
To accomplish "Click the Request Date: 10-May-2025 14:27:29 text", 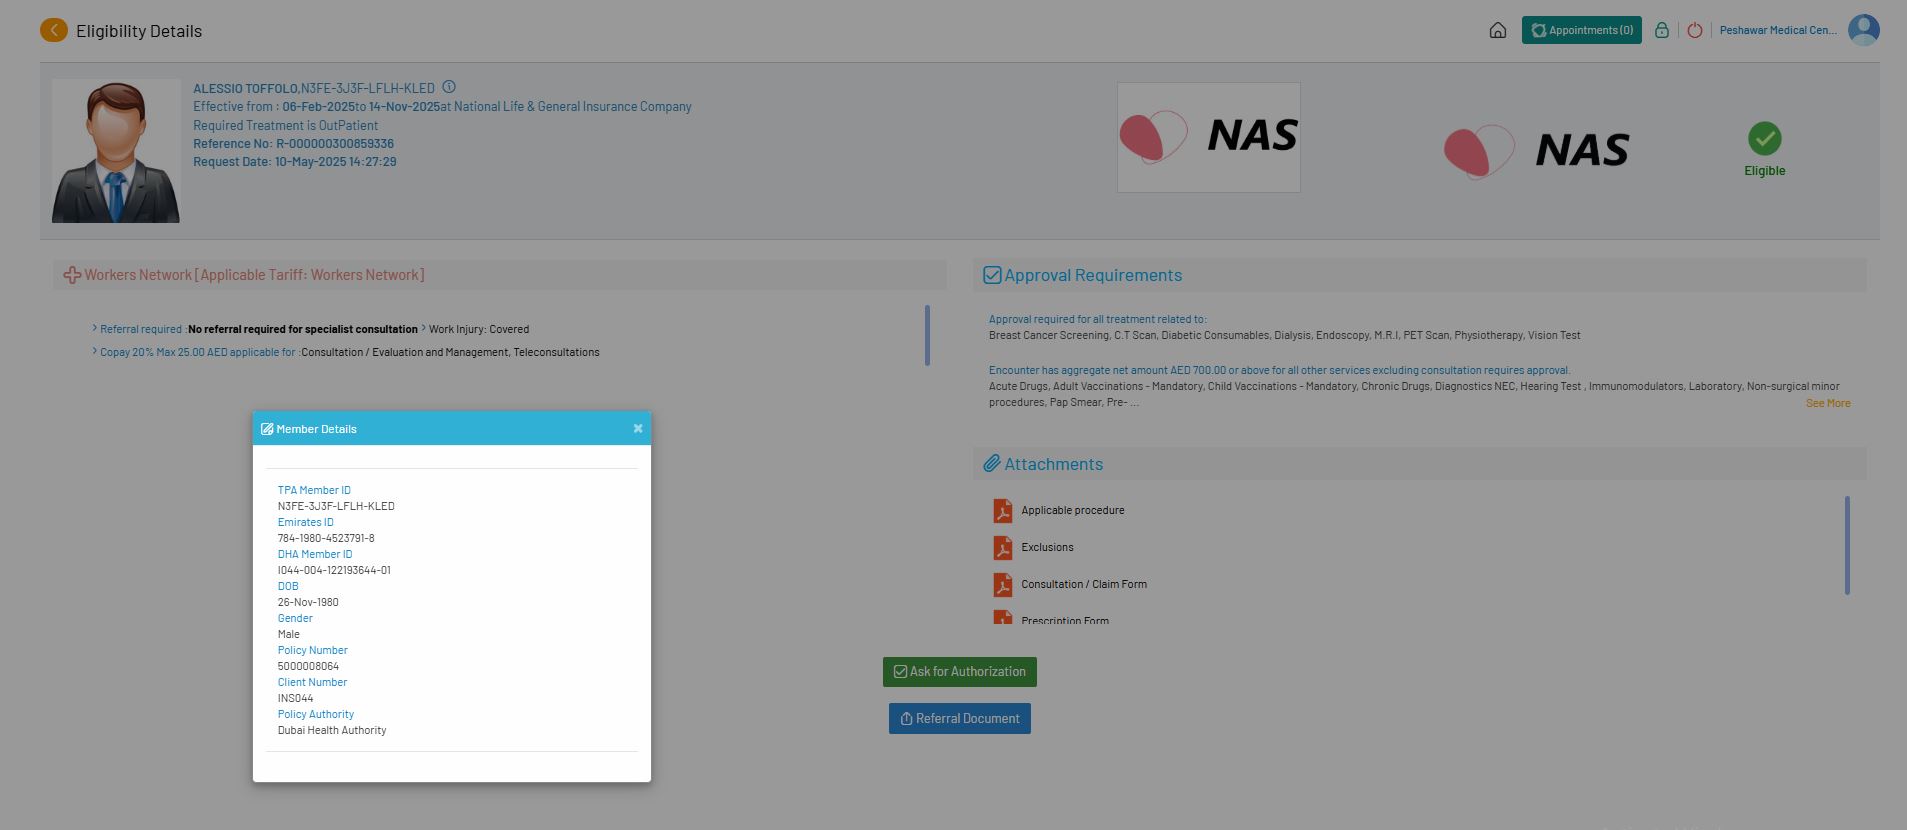I will tap(295, 161).
